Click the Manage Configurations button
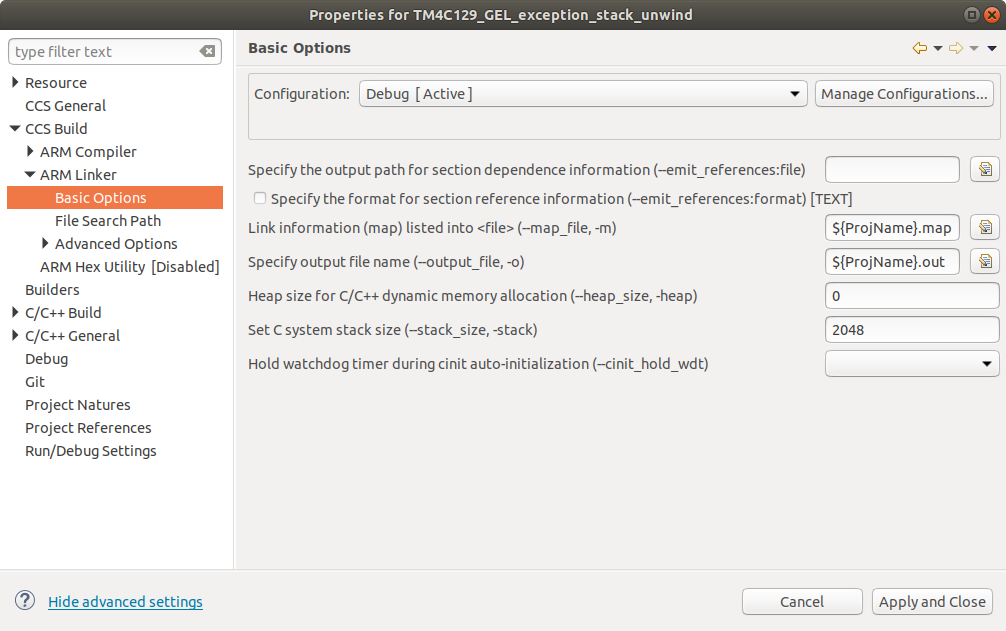 904,94
